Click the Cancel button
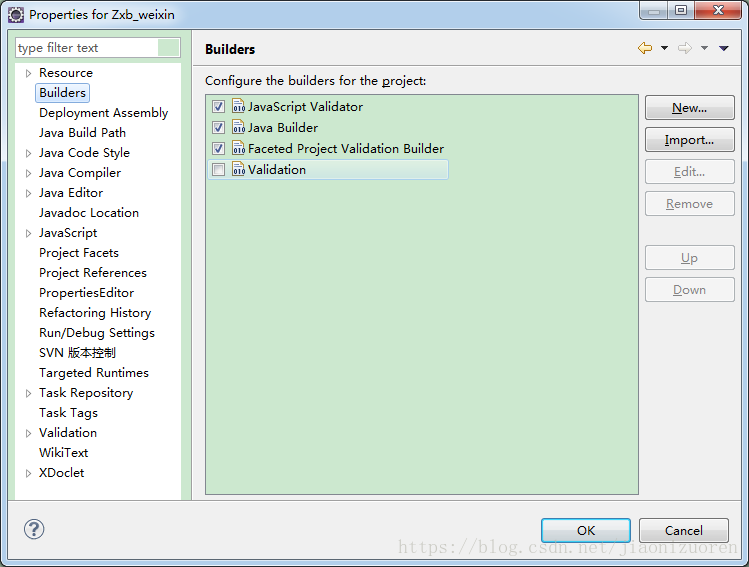 point(684,530)
